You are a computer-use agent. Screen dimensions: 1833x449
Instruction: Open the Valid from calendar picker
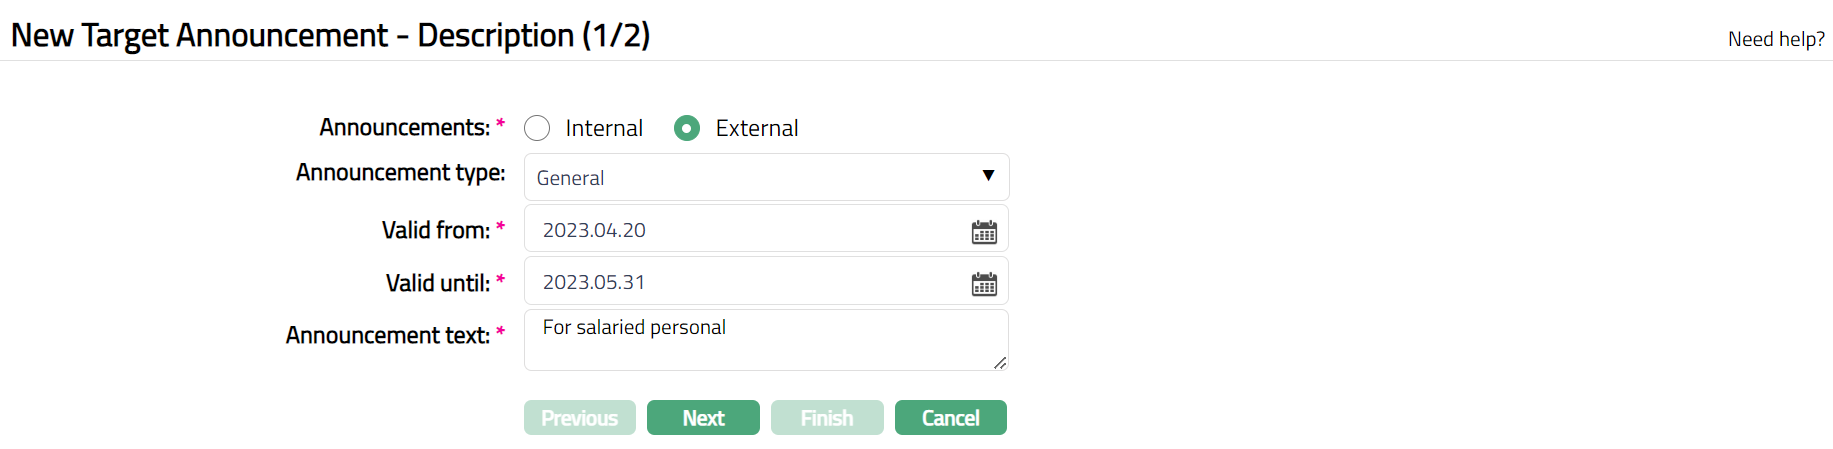(984, 232)
